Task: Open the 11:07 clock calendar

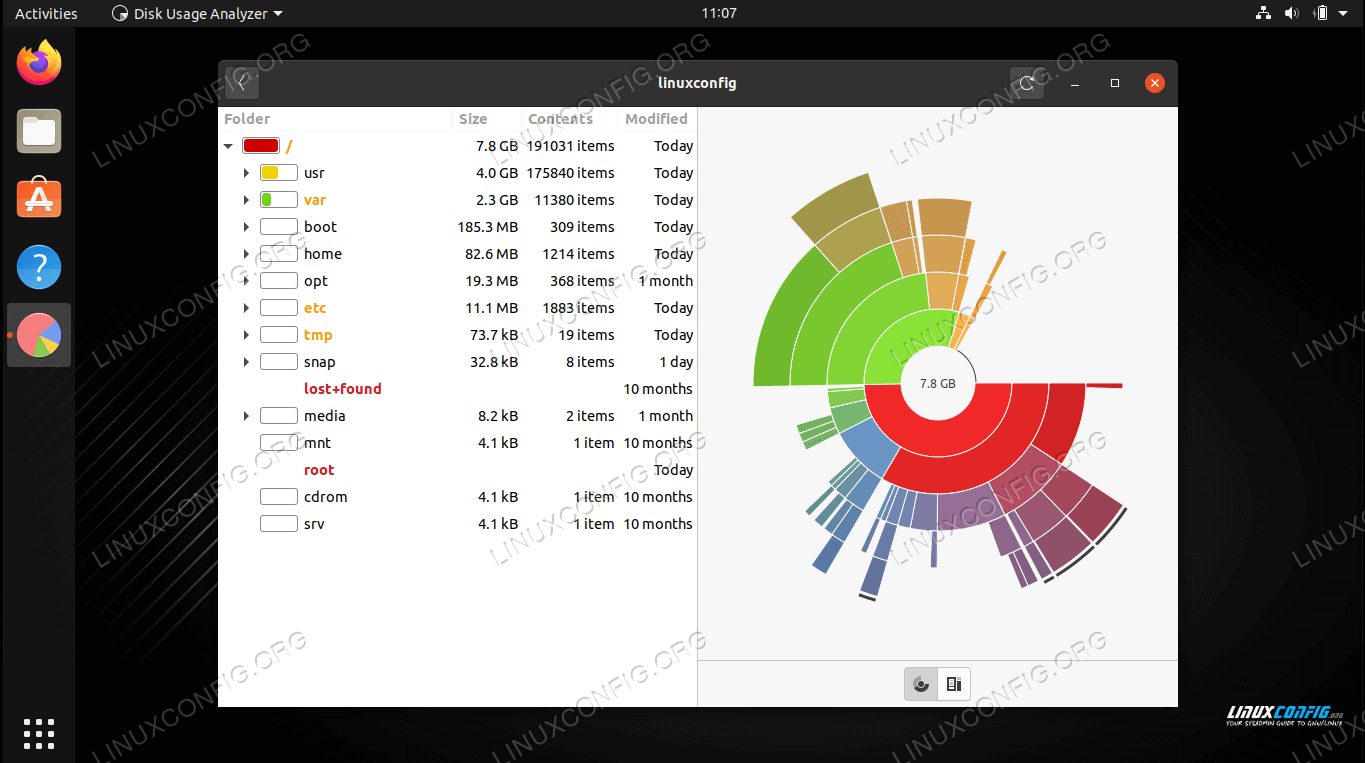Action: 719,14
